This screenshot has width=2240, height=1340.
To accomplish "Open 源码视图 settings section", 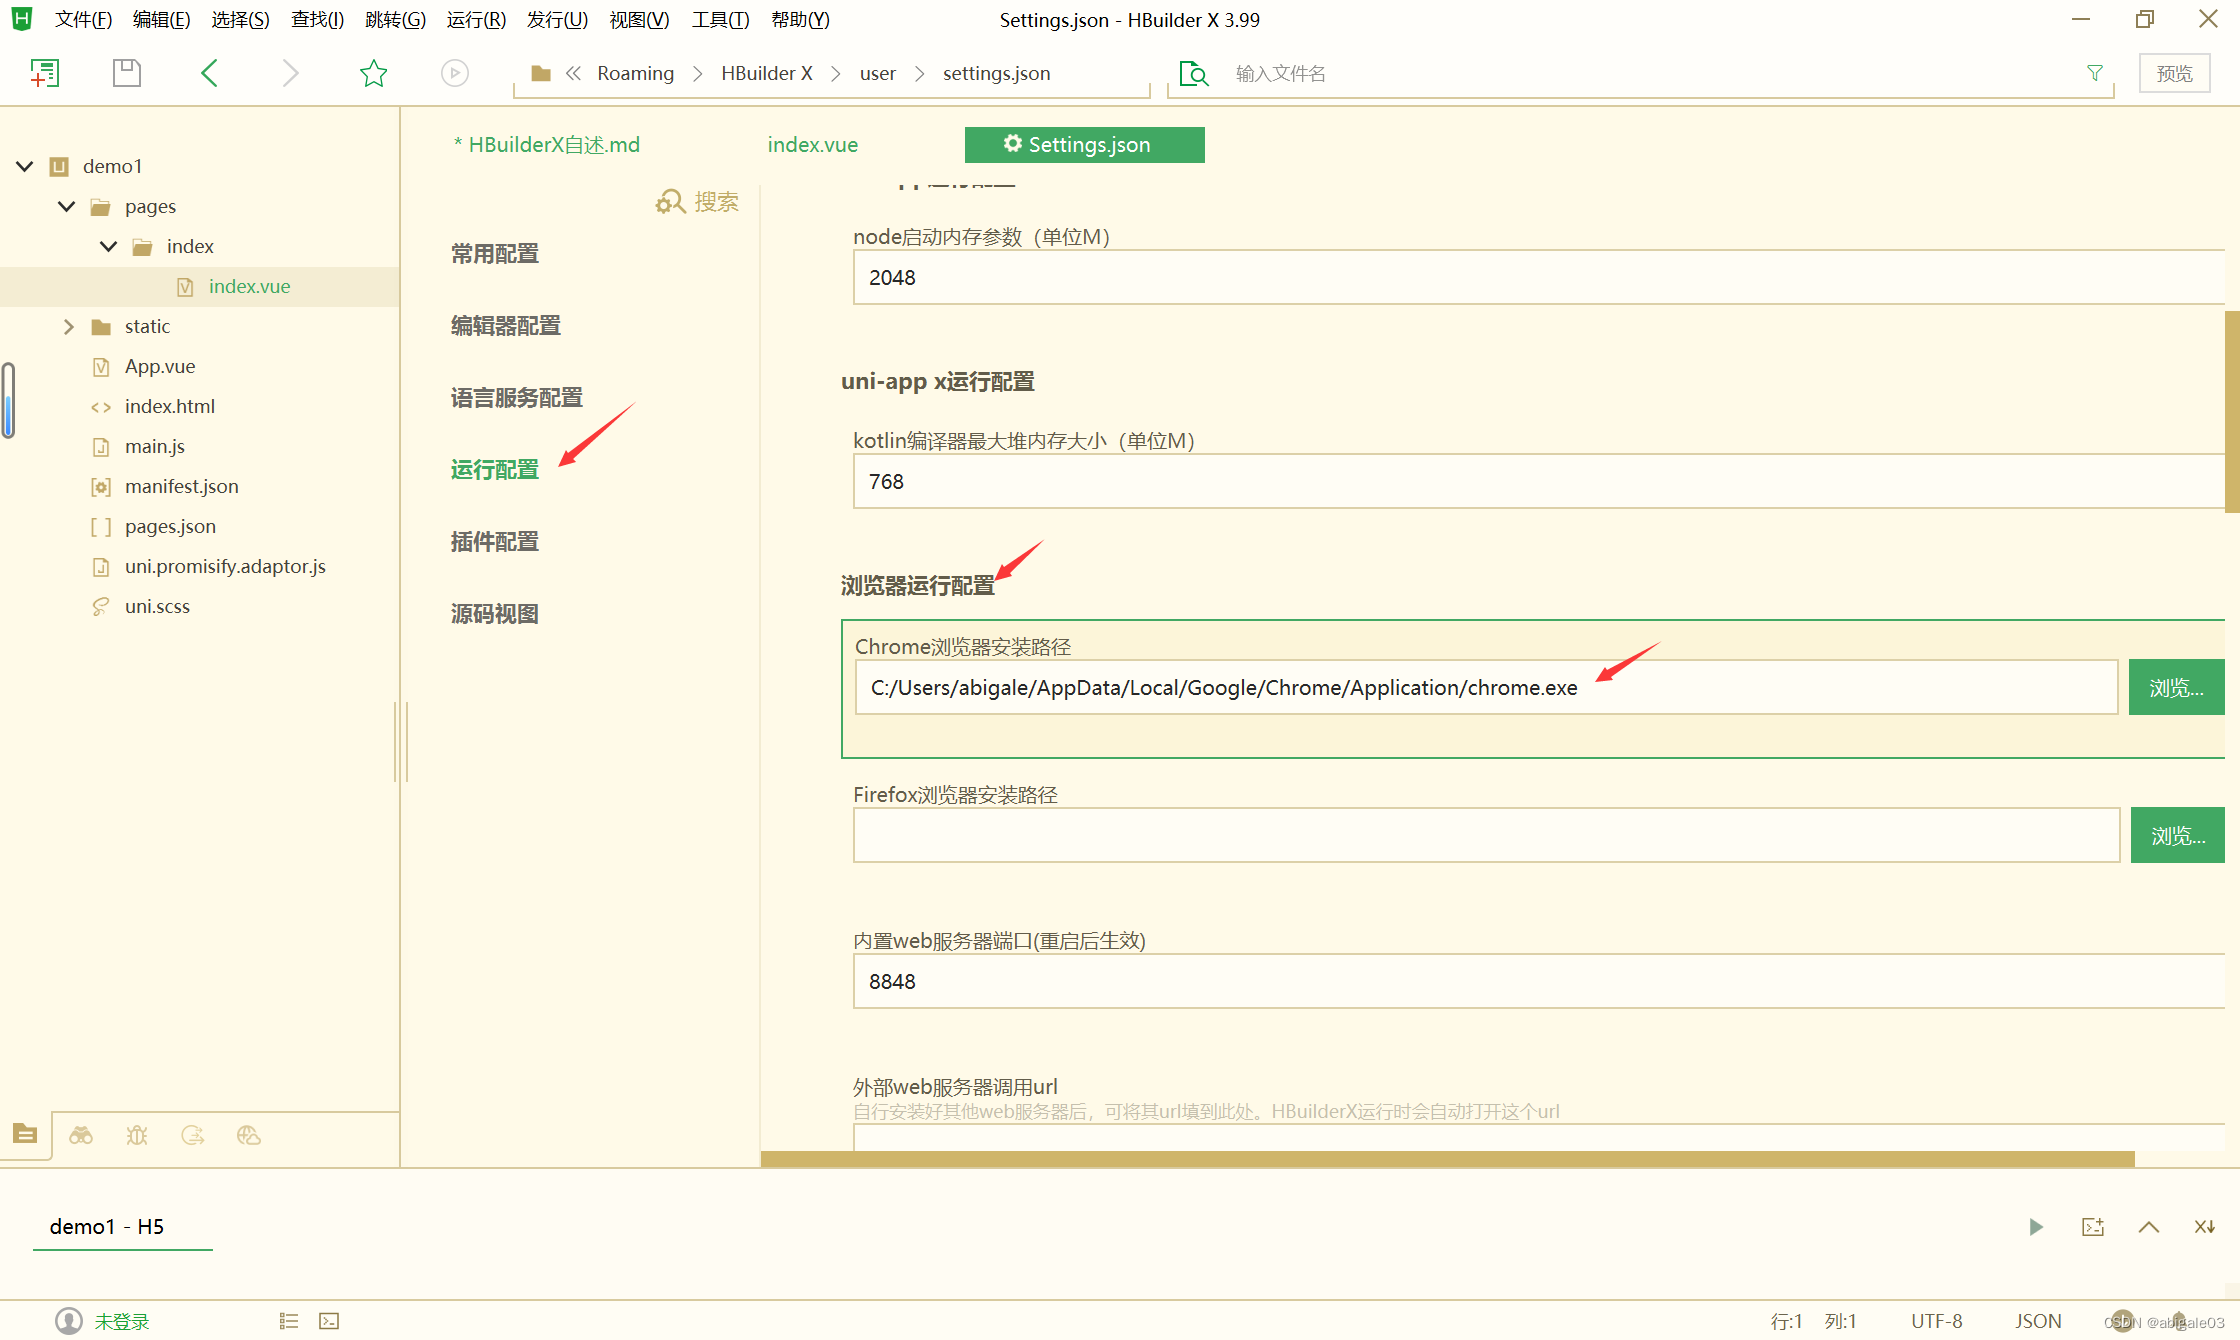I will coord(494,614).
